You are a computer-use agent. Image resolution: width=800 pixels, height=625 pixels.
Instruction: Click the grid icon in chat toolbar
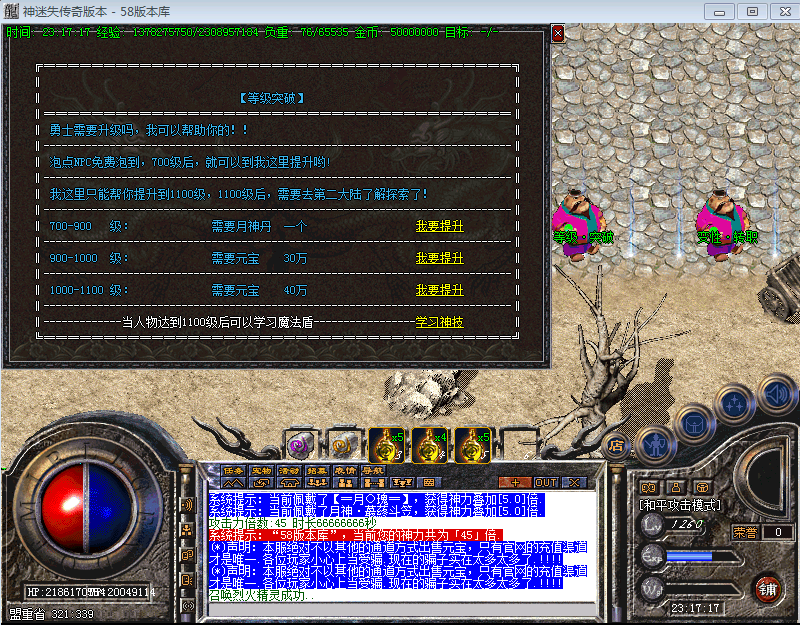coord(429,483)
